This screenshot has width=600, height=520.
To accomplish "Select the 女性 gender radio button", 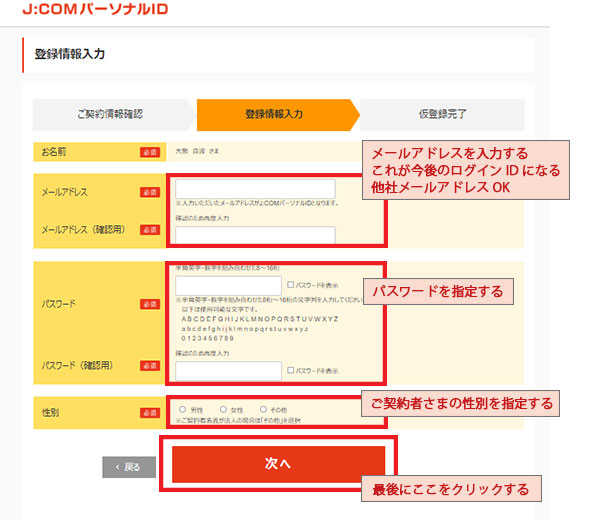I will point(223,409).
